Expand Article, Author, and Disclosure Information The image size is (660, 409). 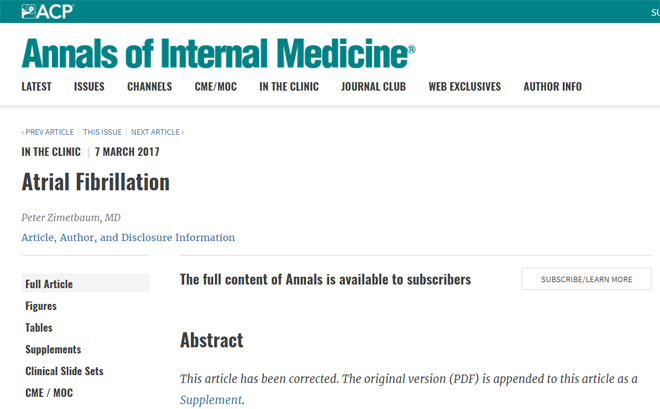click(128, 238)
